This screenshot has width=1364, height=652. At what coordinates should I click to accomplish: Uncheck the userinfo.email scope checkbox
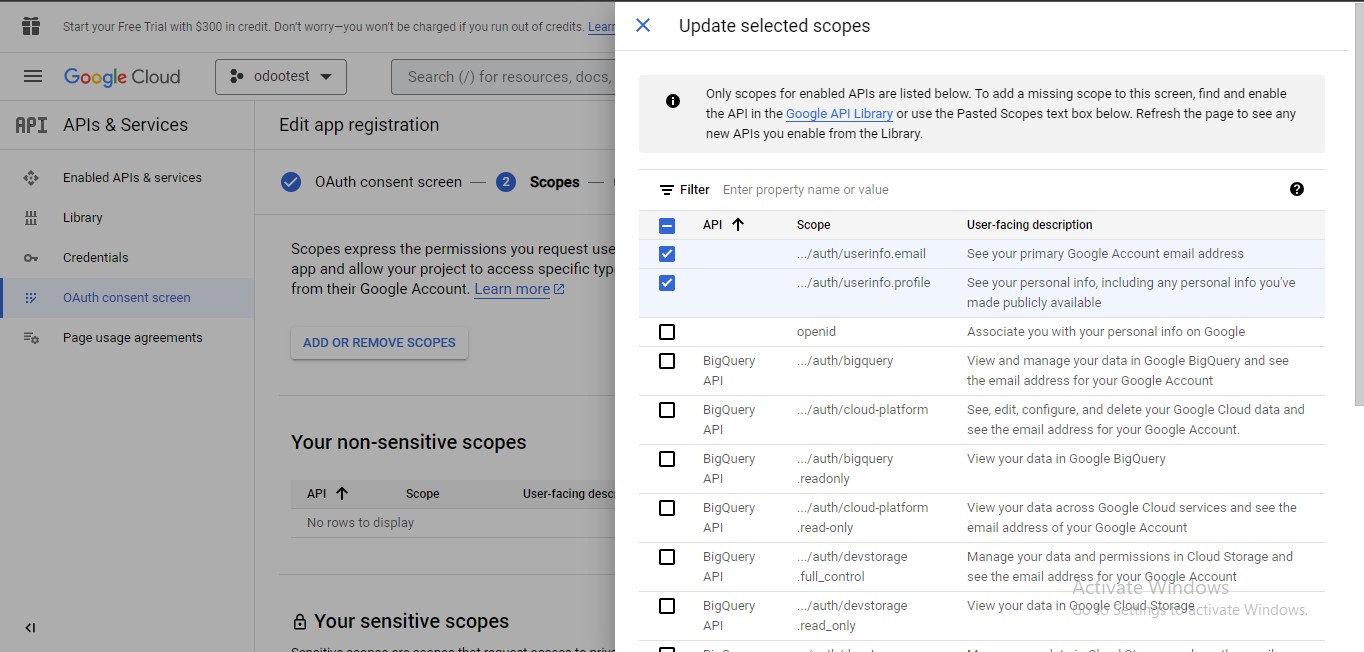click(x=667, y=254)
